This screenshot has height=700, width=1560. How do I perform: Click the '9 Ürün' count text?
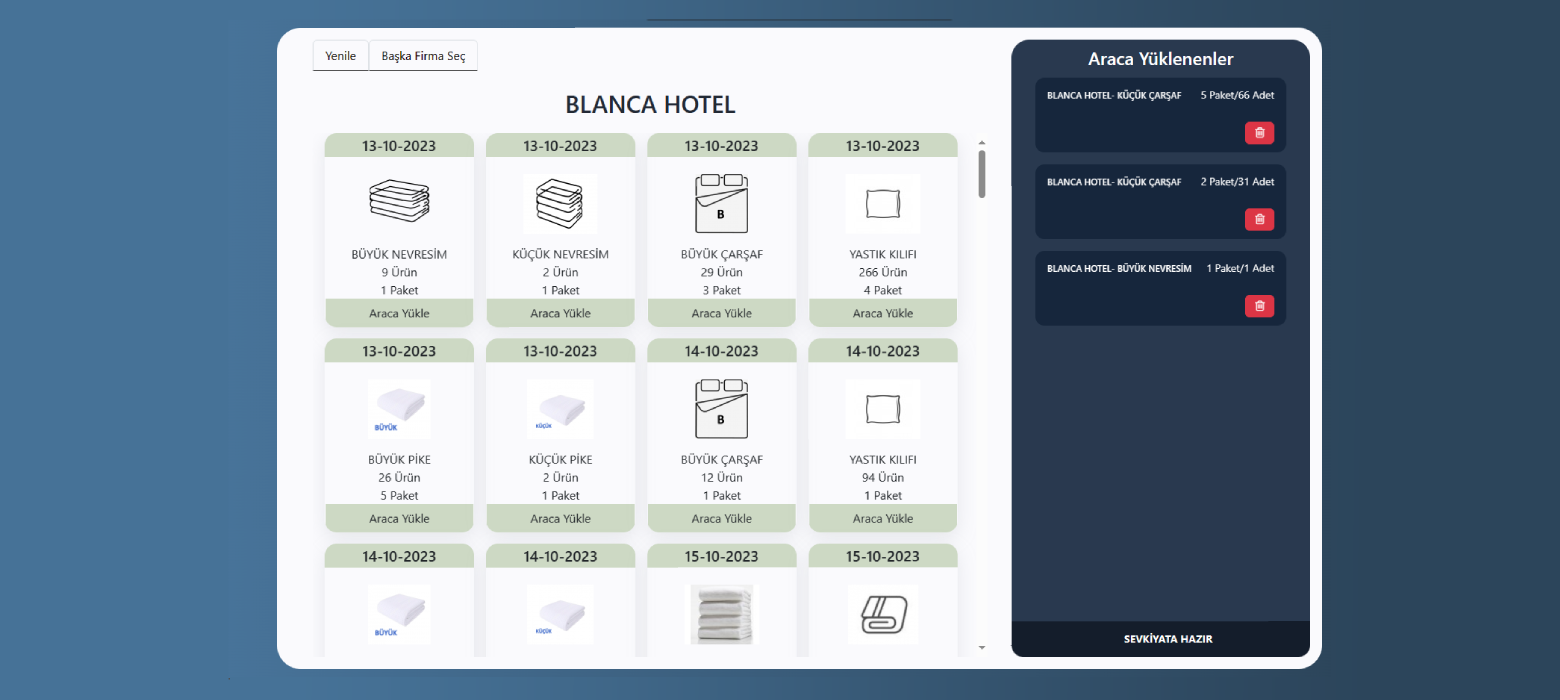click(399, 272)
